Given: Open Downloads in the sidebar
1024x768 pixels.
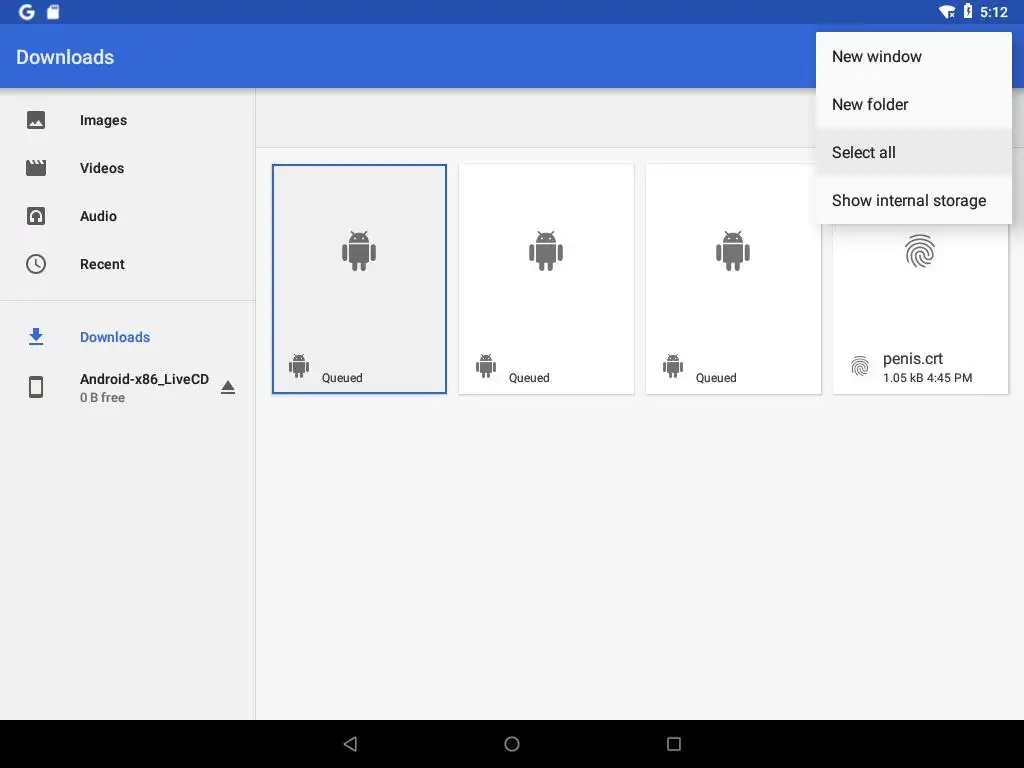Looking at the screenshot, I should [x=127, y=337].
